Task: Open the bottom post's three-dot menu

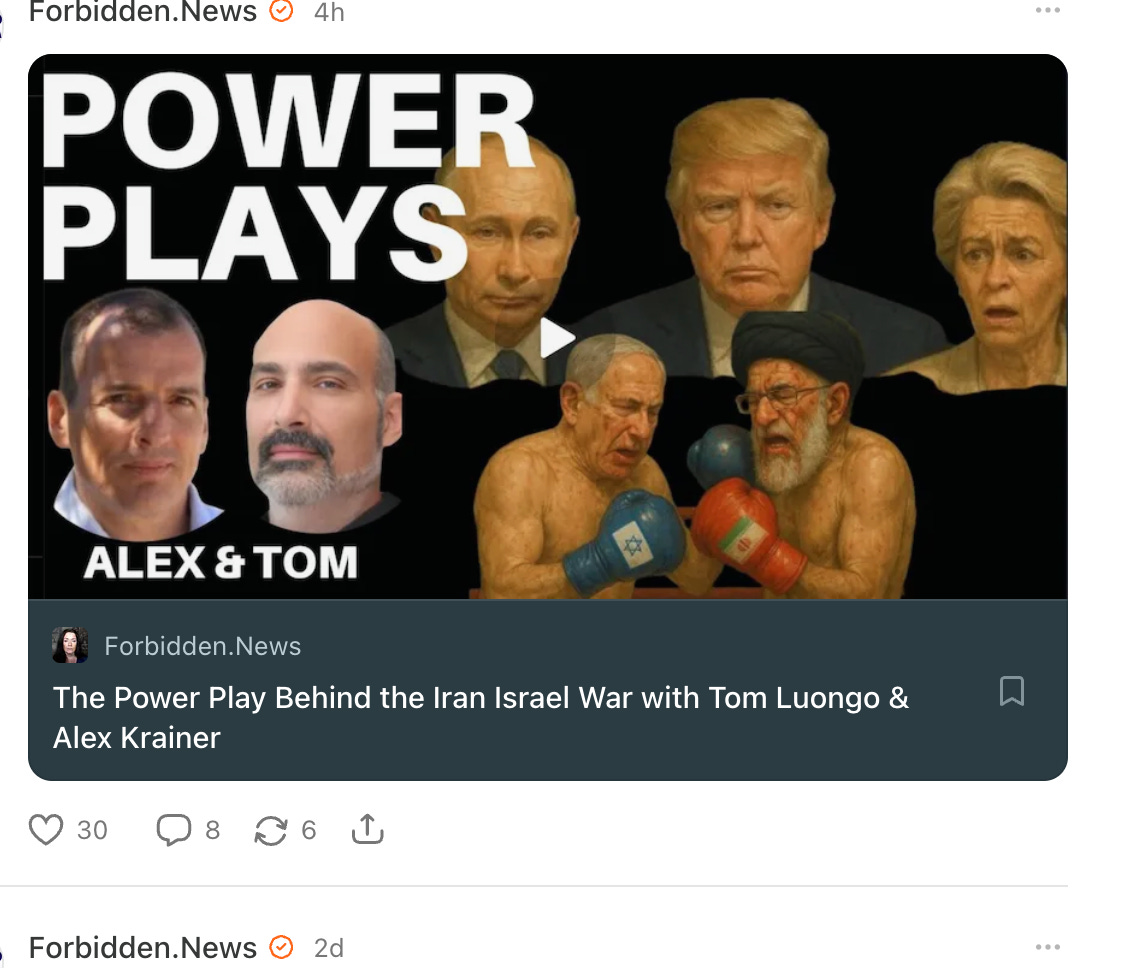Action: pyautogui.click(x=1047, y=946)
